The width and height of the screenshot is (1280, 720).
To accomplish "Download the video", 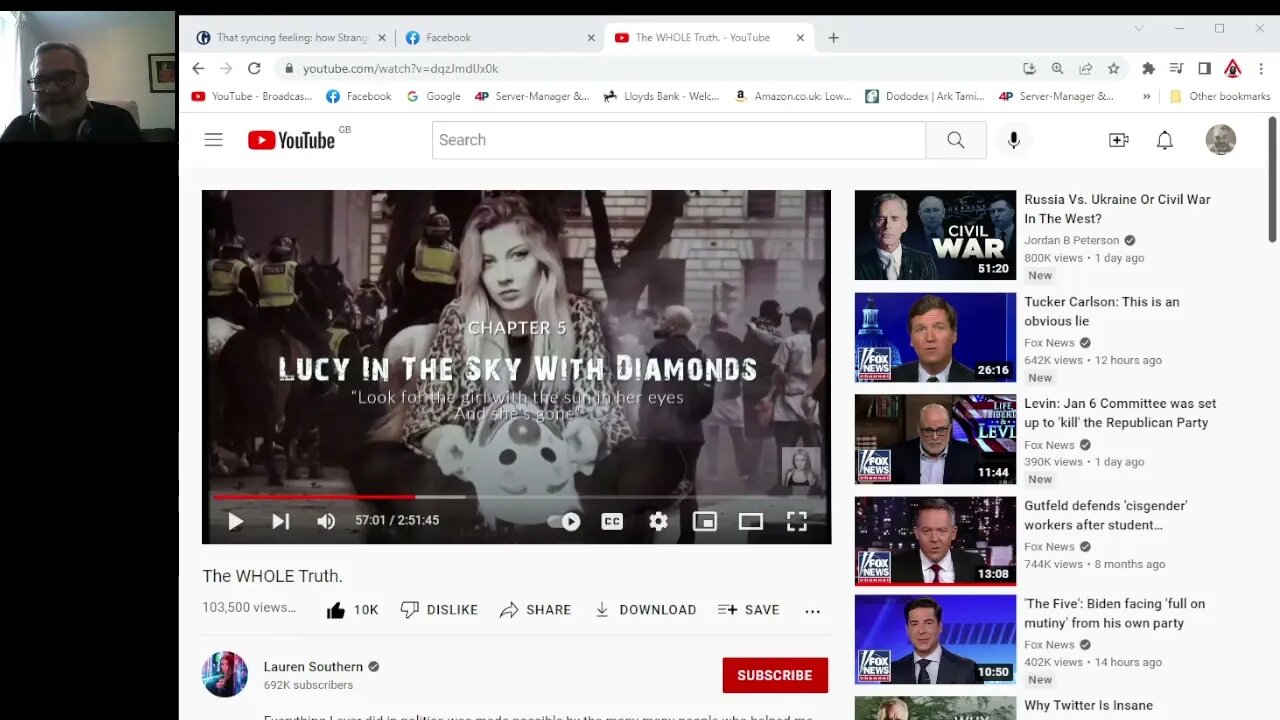I will [x=645, y=610].
